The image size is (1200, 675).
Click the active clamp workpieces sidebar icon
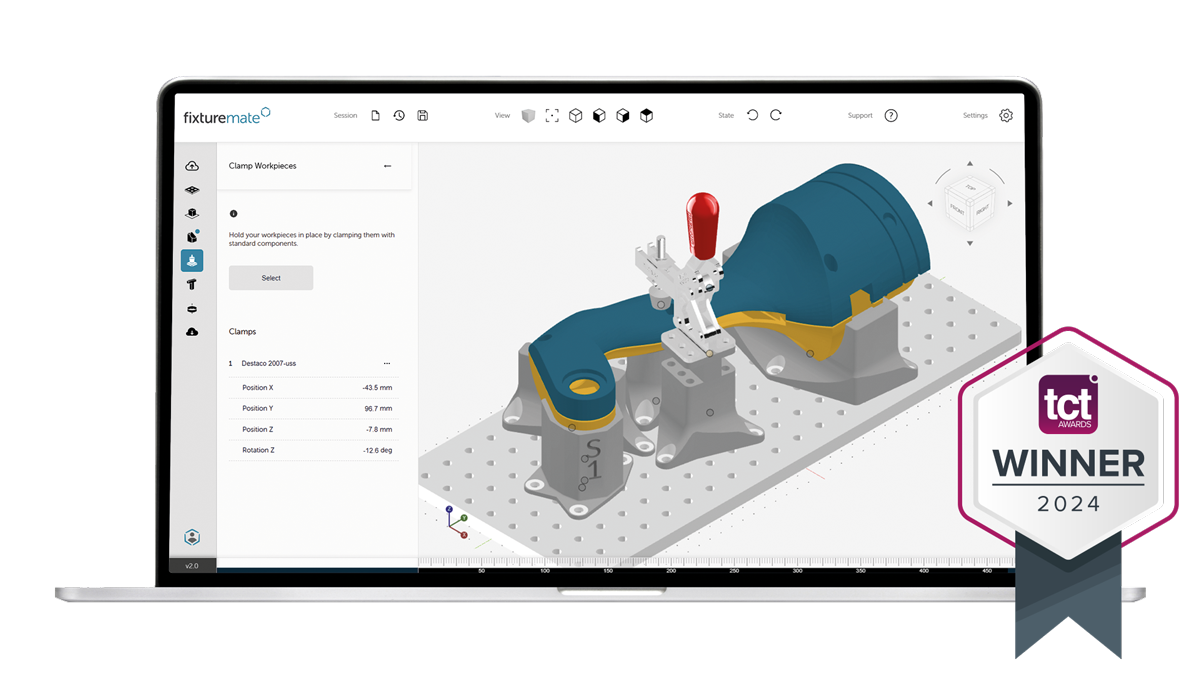pyautogui.click(x=192, y=260)
